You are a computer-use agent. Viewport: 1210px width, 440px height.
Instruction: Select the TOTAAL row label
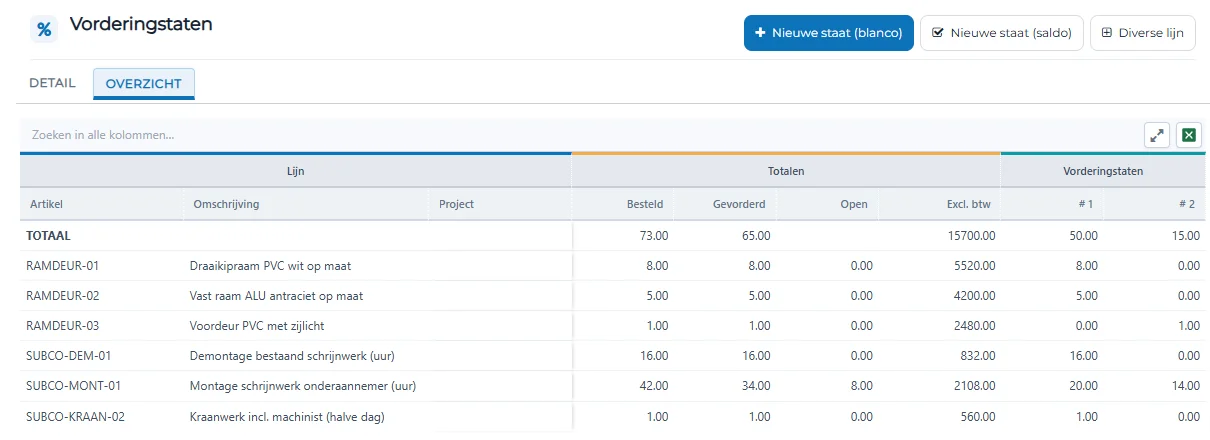50,236
